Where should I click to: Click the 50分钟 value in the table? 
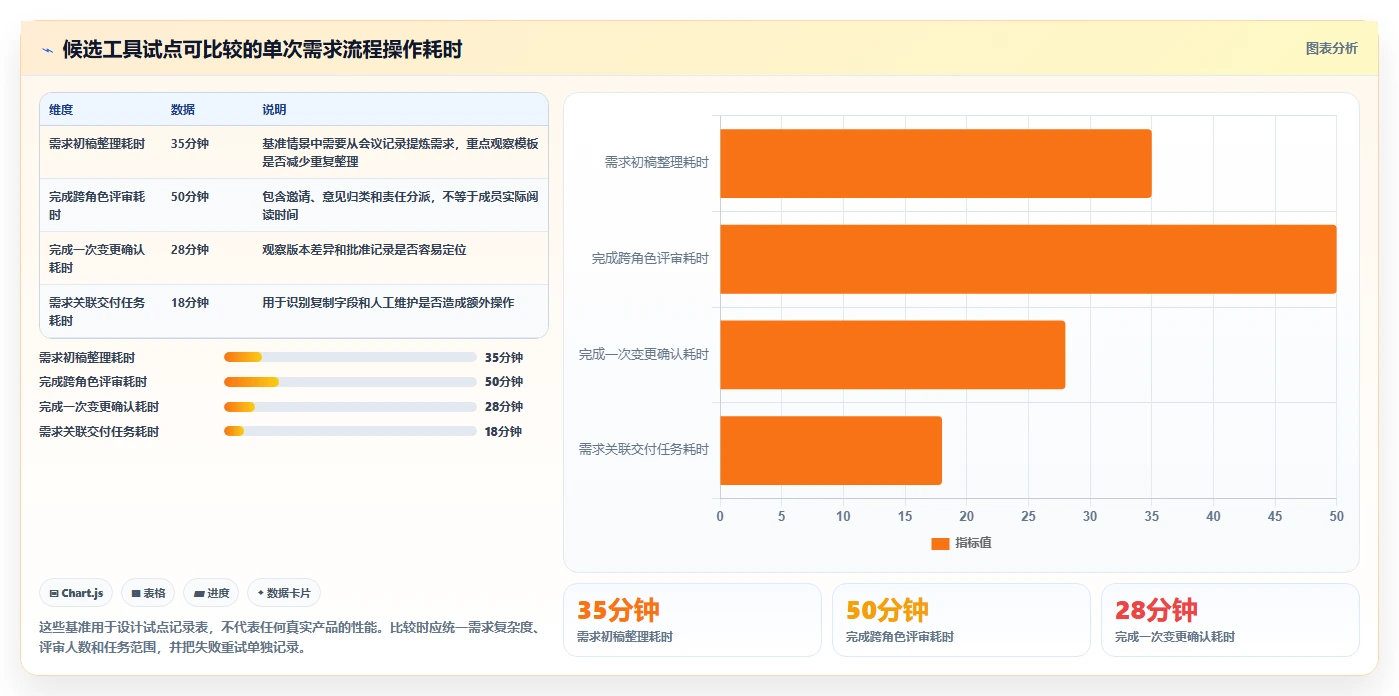click(190, 197)
